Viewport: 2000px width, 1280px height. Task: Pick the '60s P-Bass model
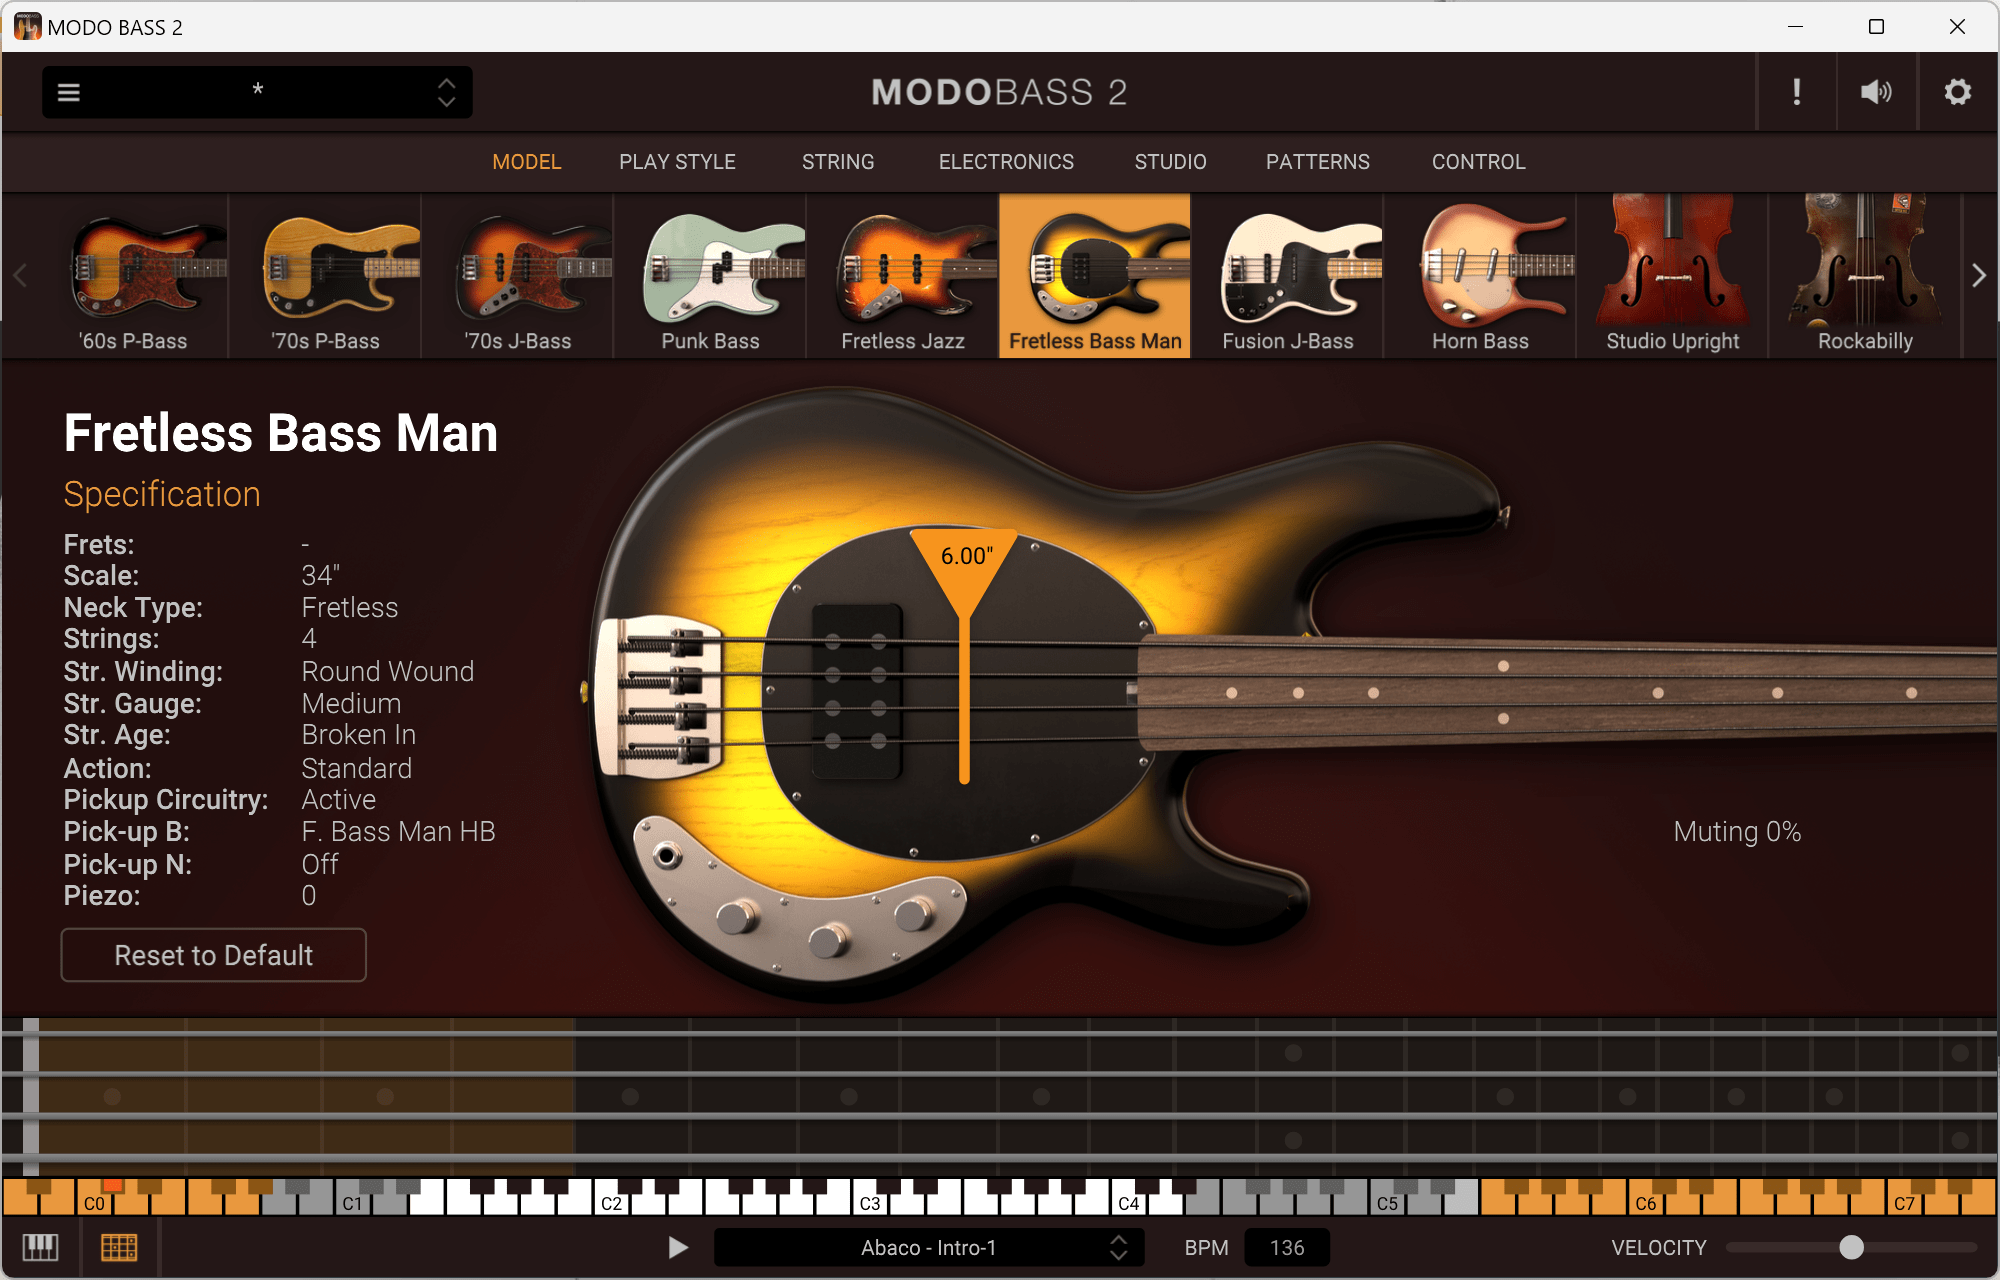pos(133,276)
